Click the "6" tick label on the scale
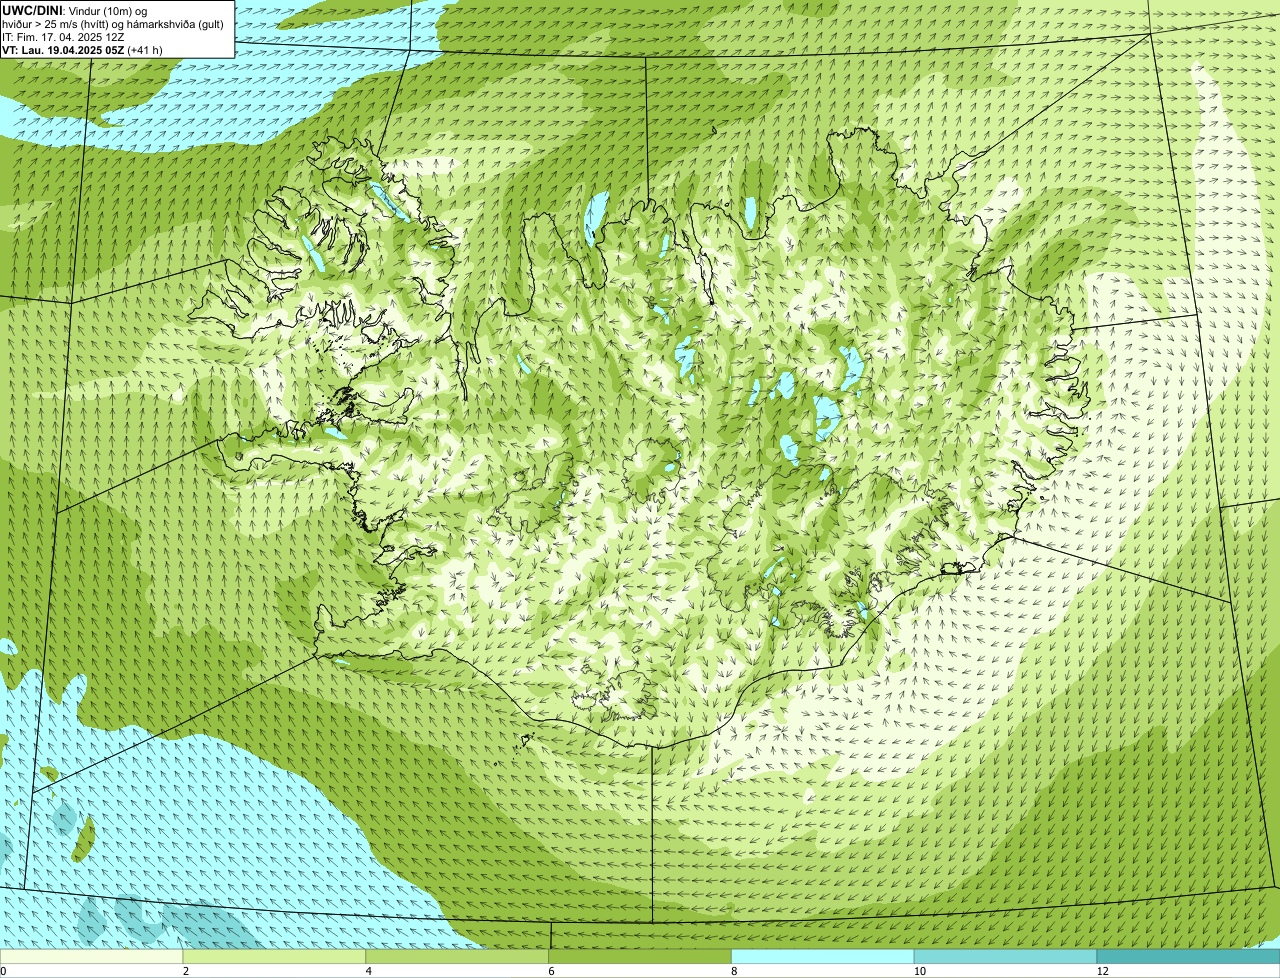 coord(551,971)
